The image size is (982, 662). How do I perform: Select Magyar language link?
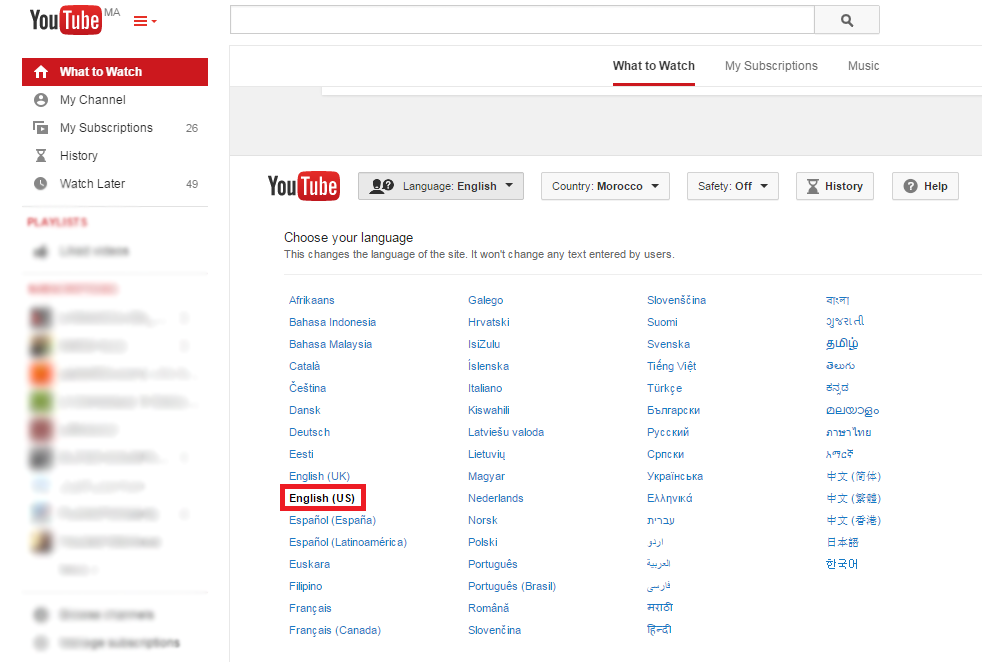point(486,476)
